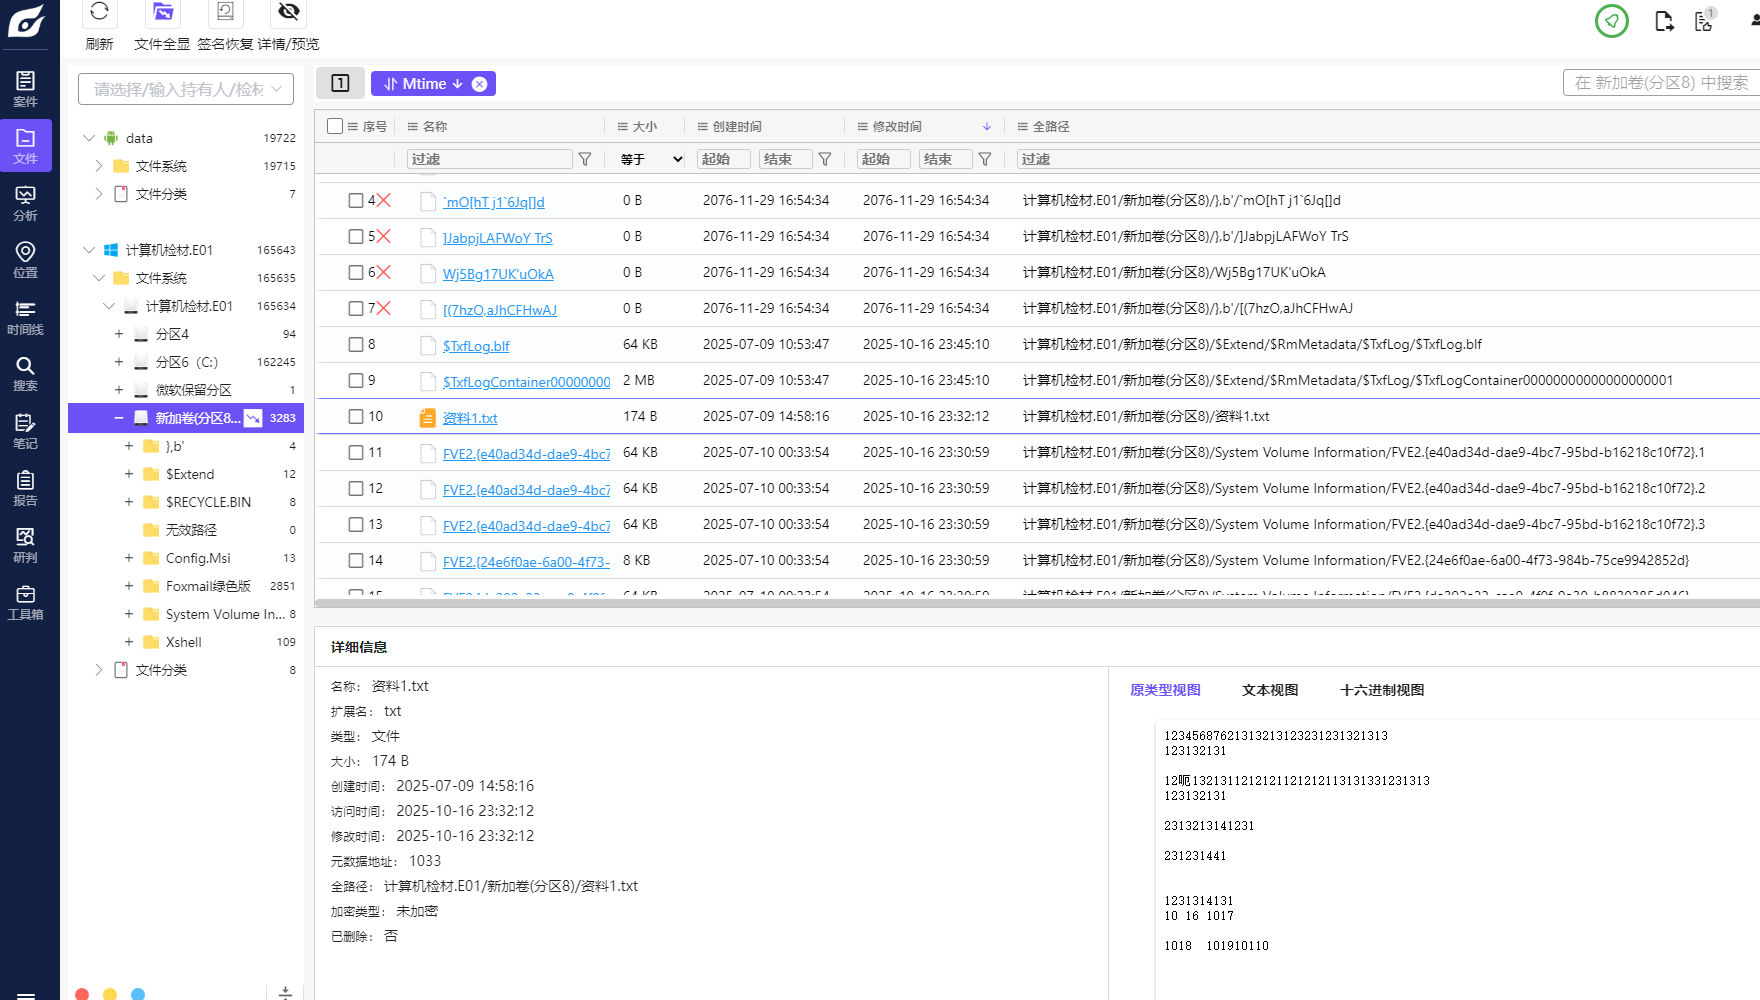Open the 工具箱 sidebar section

coord(25,602)
